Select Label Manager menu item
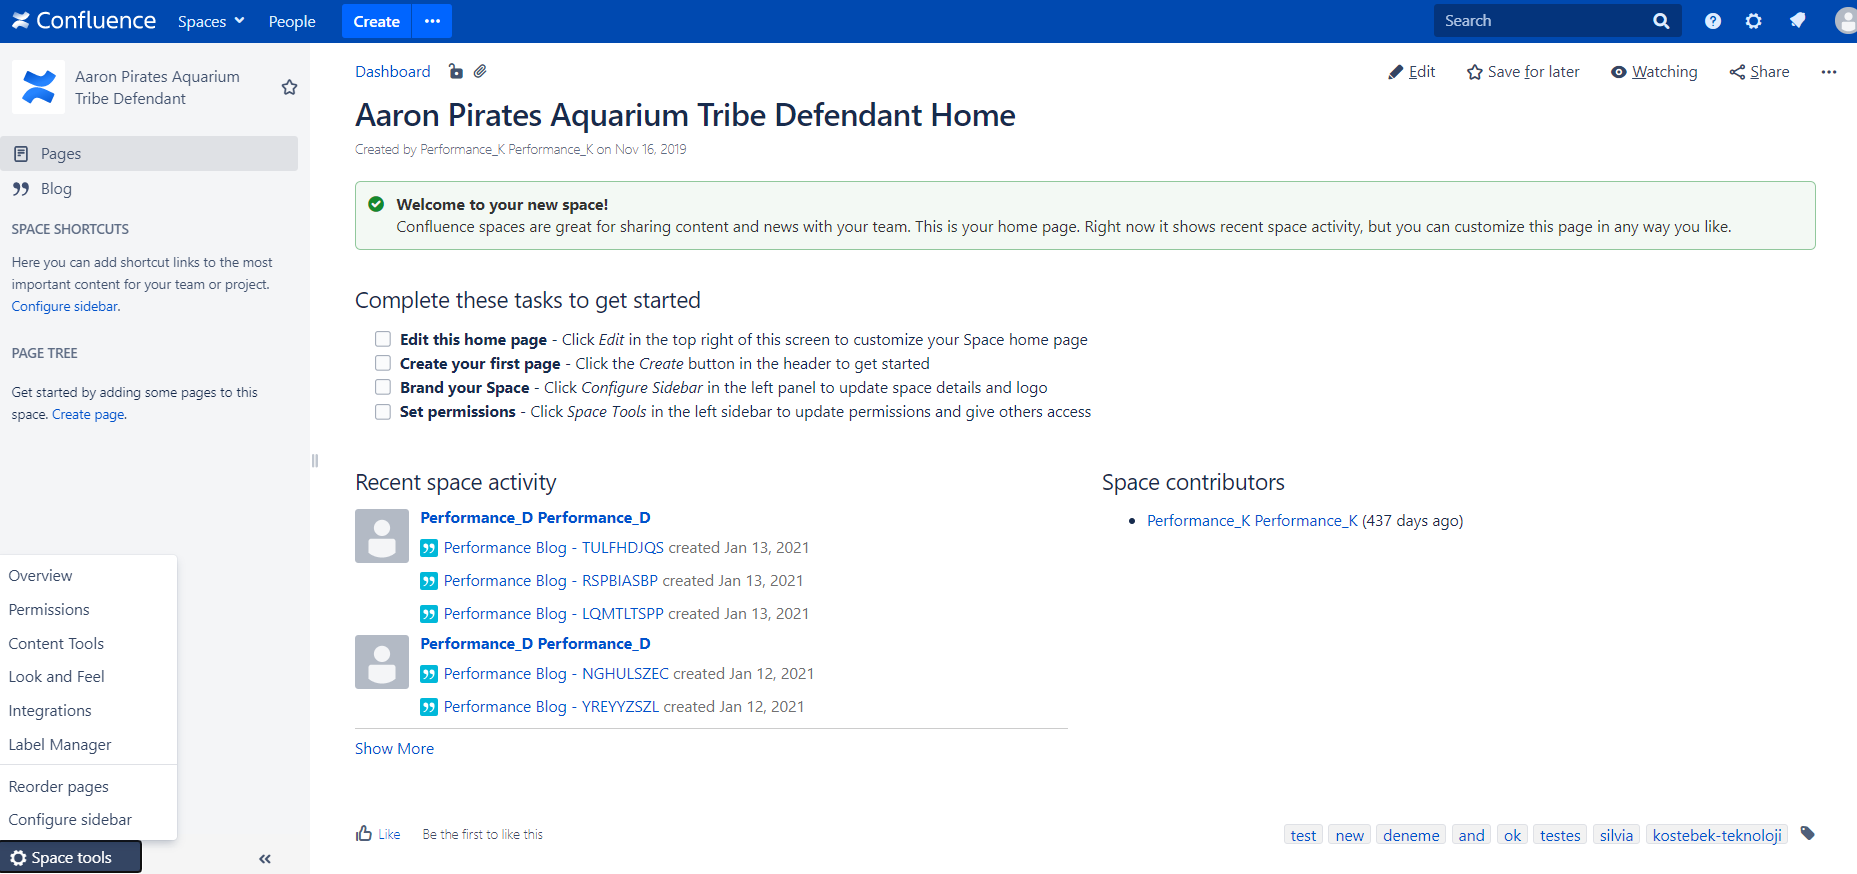The width and height of the screenshot is (1857, 874). pyautogui.click(x=89, y=745)
